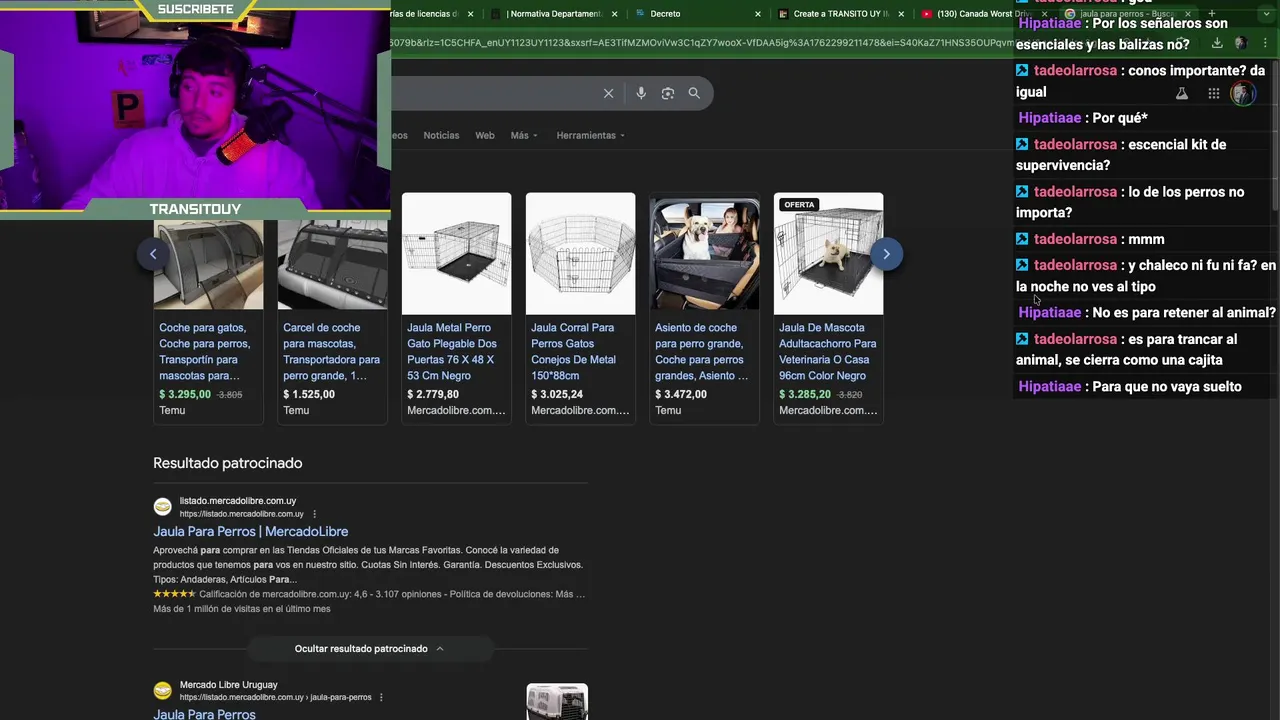Open options menu for Mercado Libre Uruguay result
The image size is (1280, 720).
(x=381, y=697)
